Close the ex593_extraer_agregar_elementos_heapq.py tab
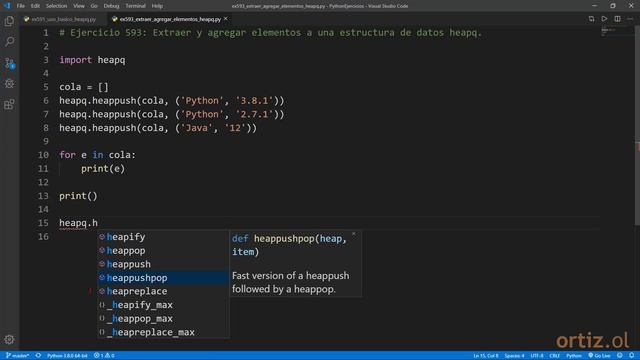Image resolution: width=640 pixels, height=360 pixels. coord(226,19)
